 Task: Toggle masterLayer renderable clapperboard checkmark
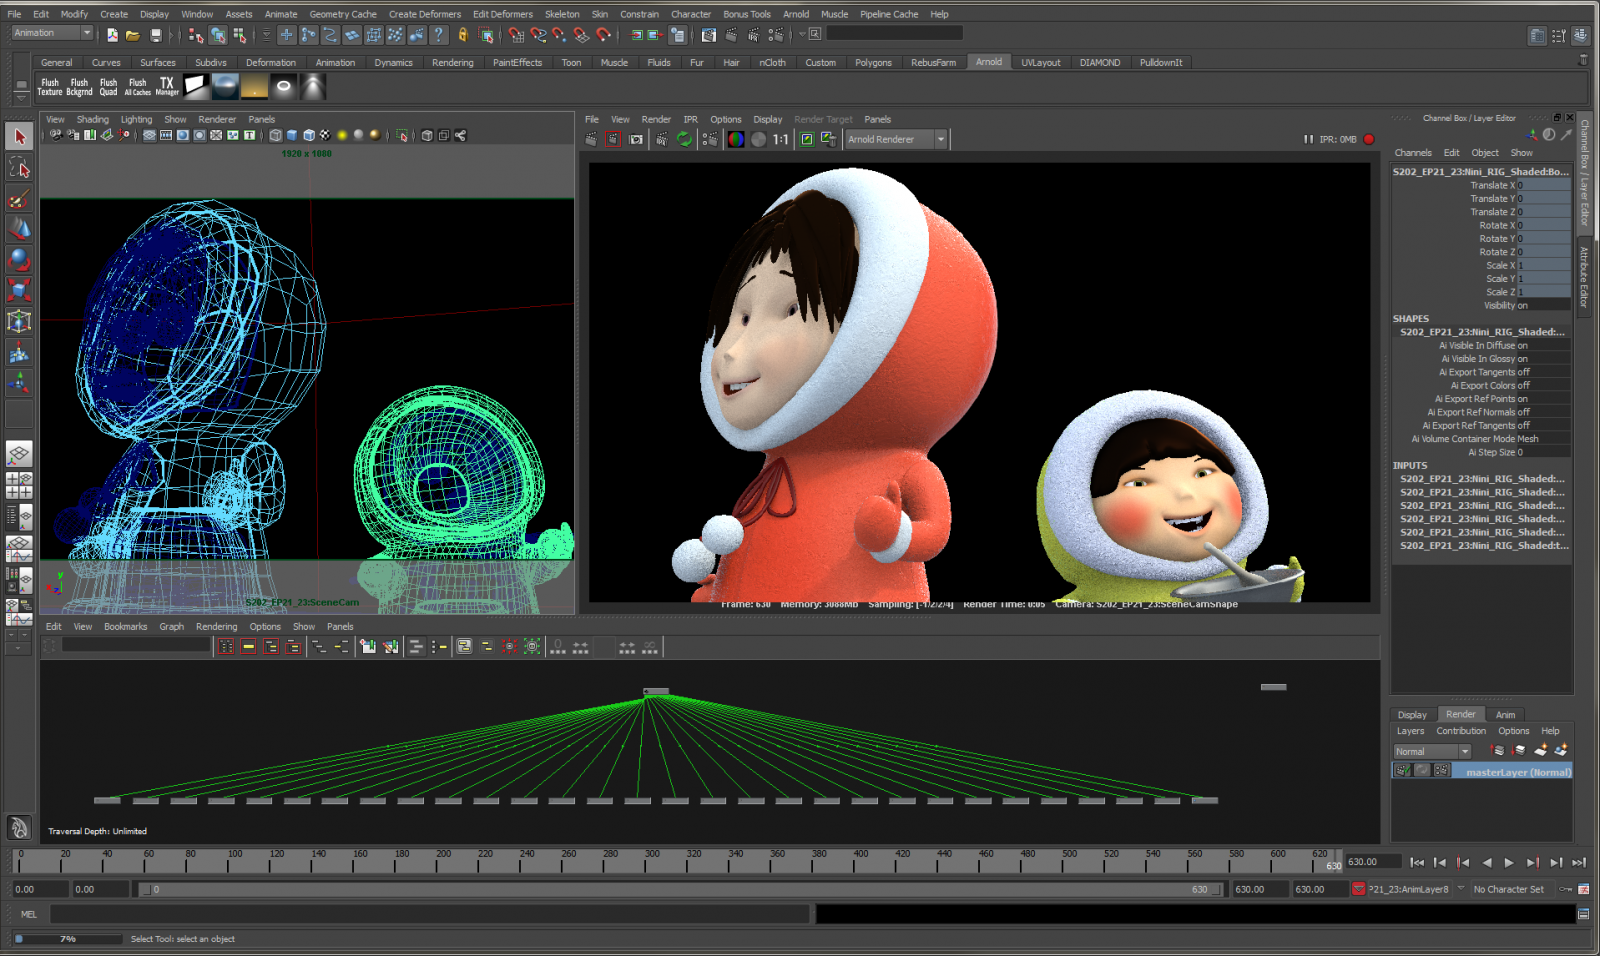1403,770
